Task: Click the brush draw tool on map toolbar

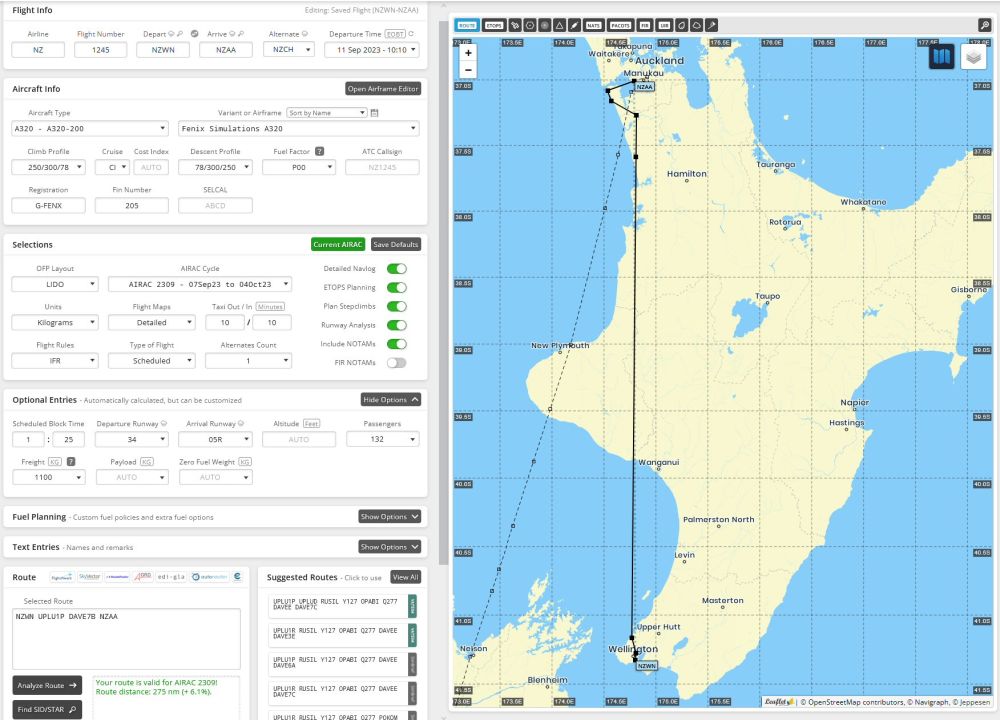Action: (574, 26)
